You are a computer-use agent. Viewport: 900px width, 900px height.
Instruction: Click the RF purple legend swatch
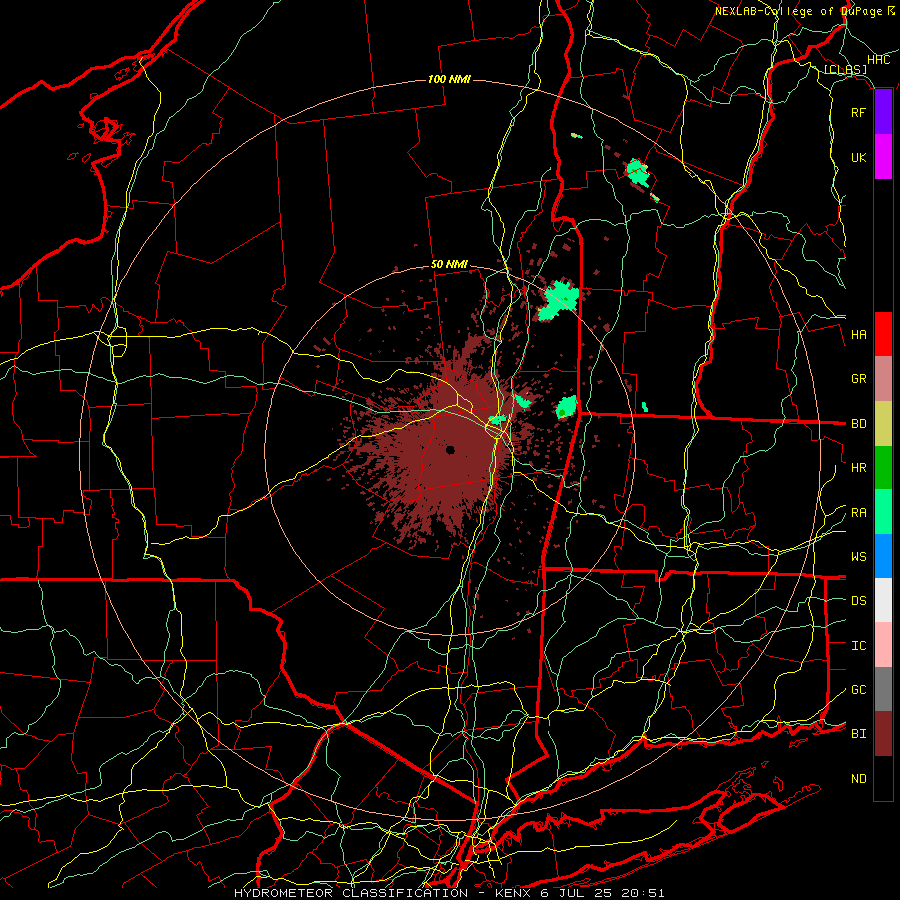click(x=883, y=112)
